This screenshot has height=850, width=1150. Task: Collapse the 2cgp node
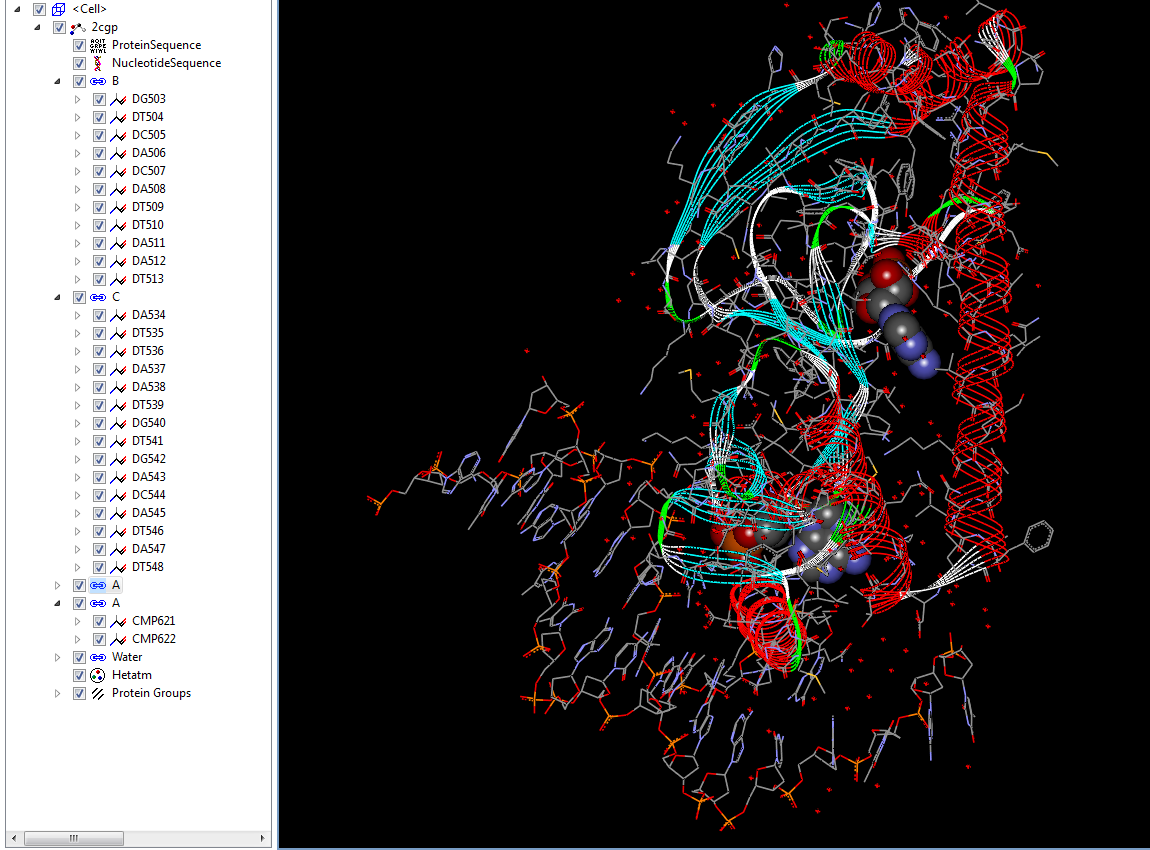37,28
